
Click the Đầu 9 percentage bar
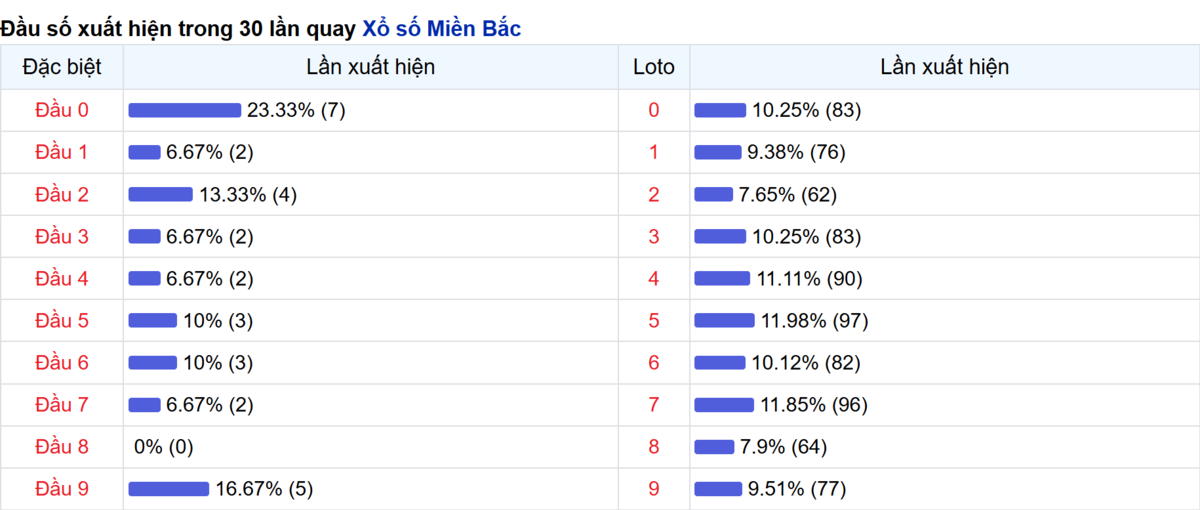click(169, 489)
